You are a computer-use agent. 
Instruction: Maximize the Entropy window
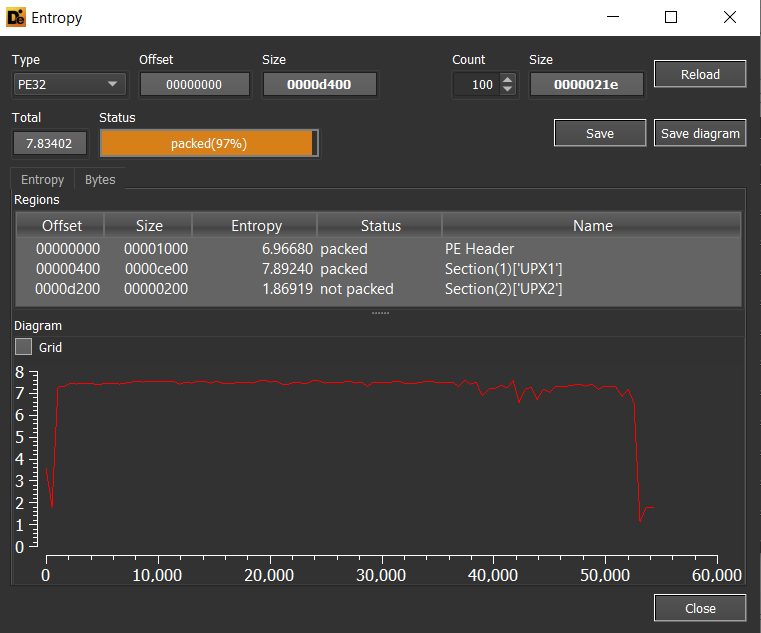pyautogui.click(x=671, y=17)
